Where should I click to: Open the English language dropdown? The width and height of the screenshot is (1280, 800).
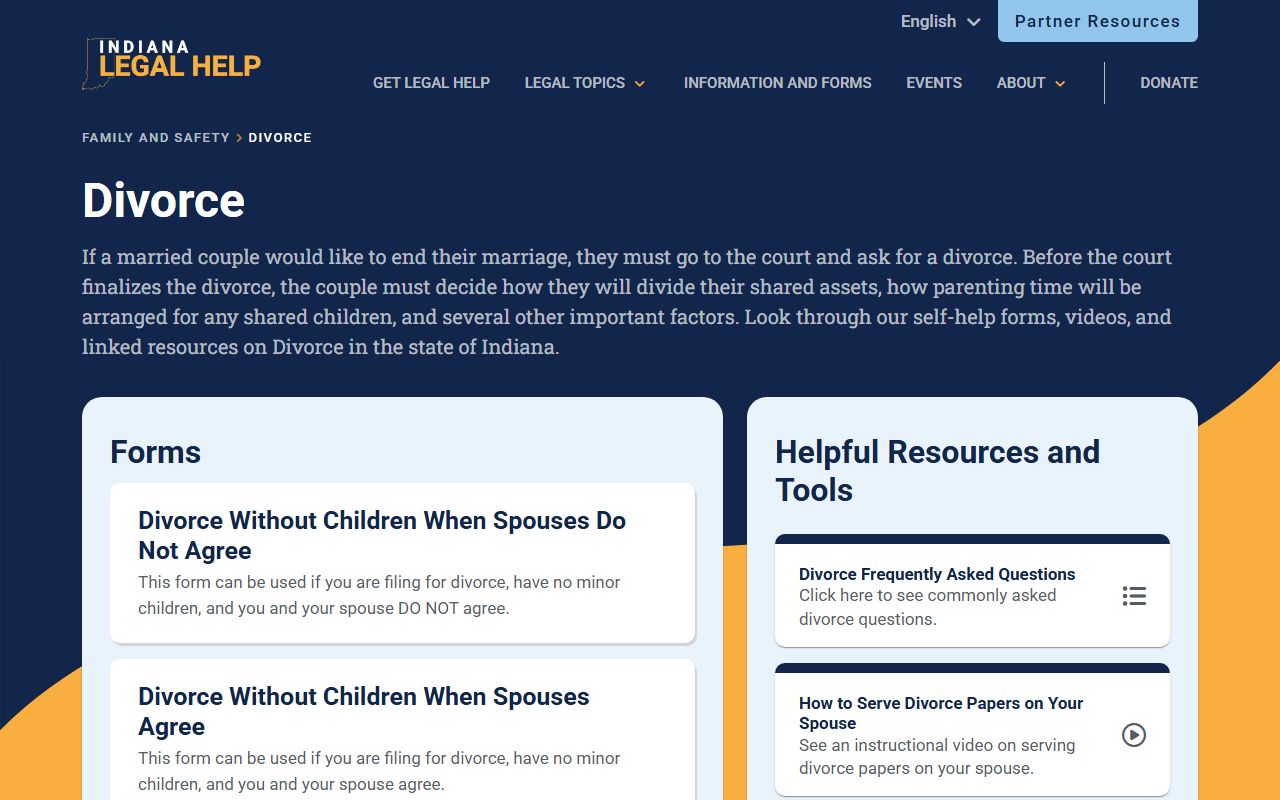tap(940, 21)
